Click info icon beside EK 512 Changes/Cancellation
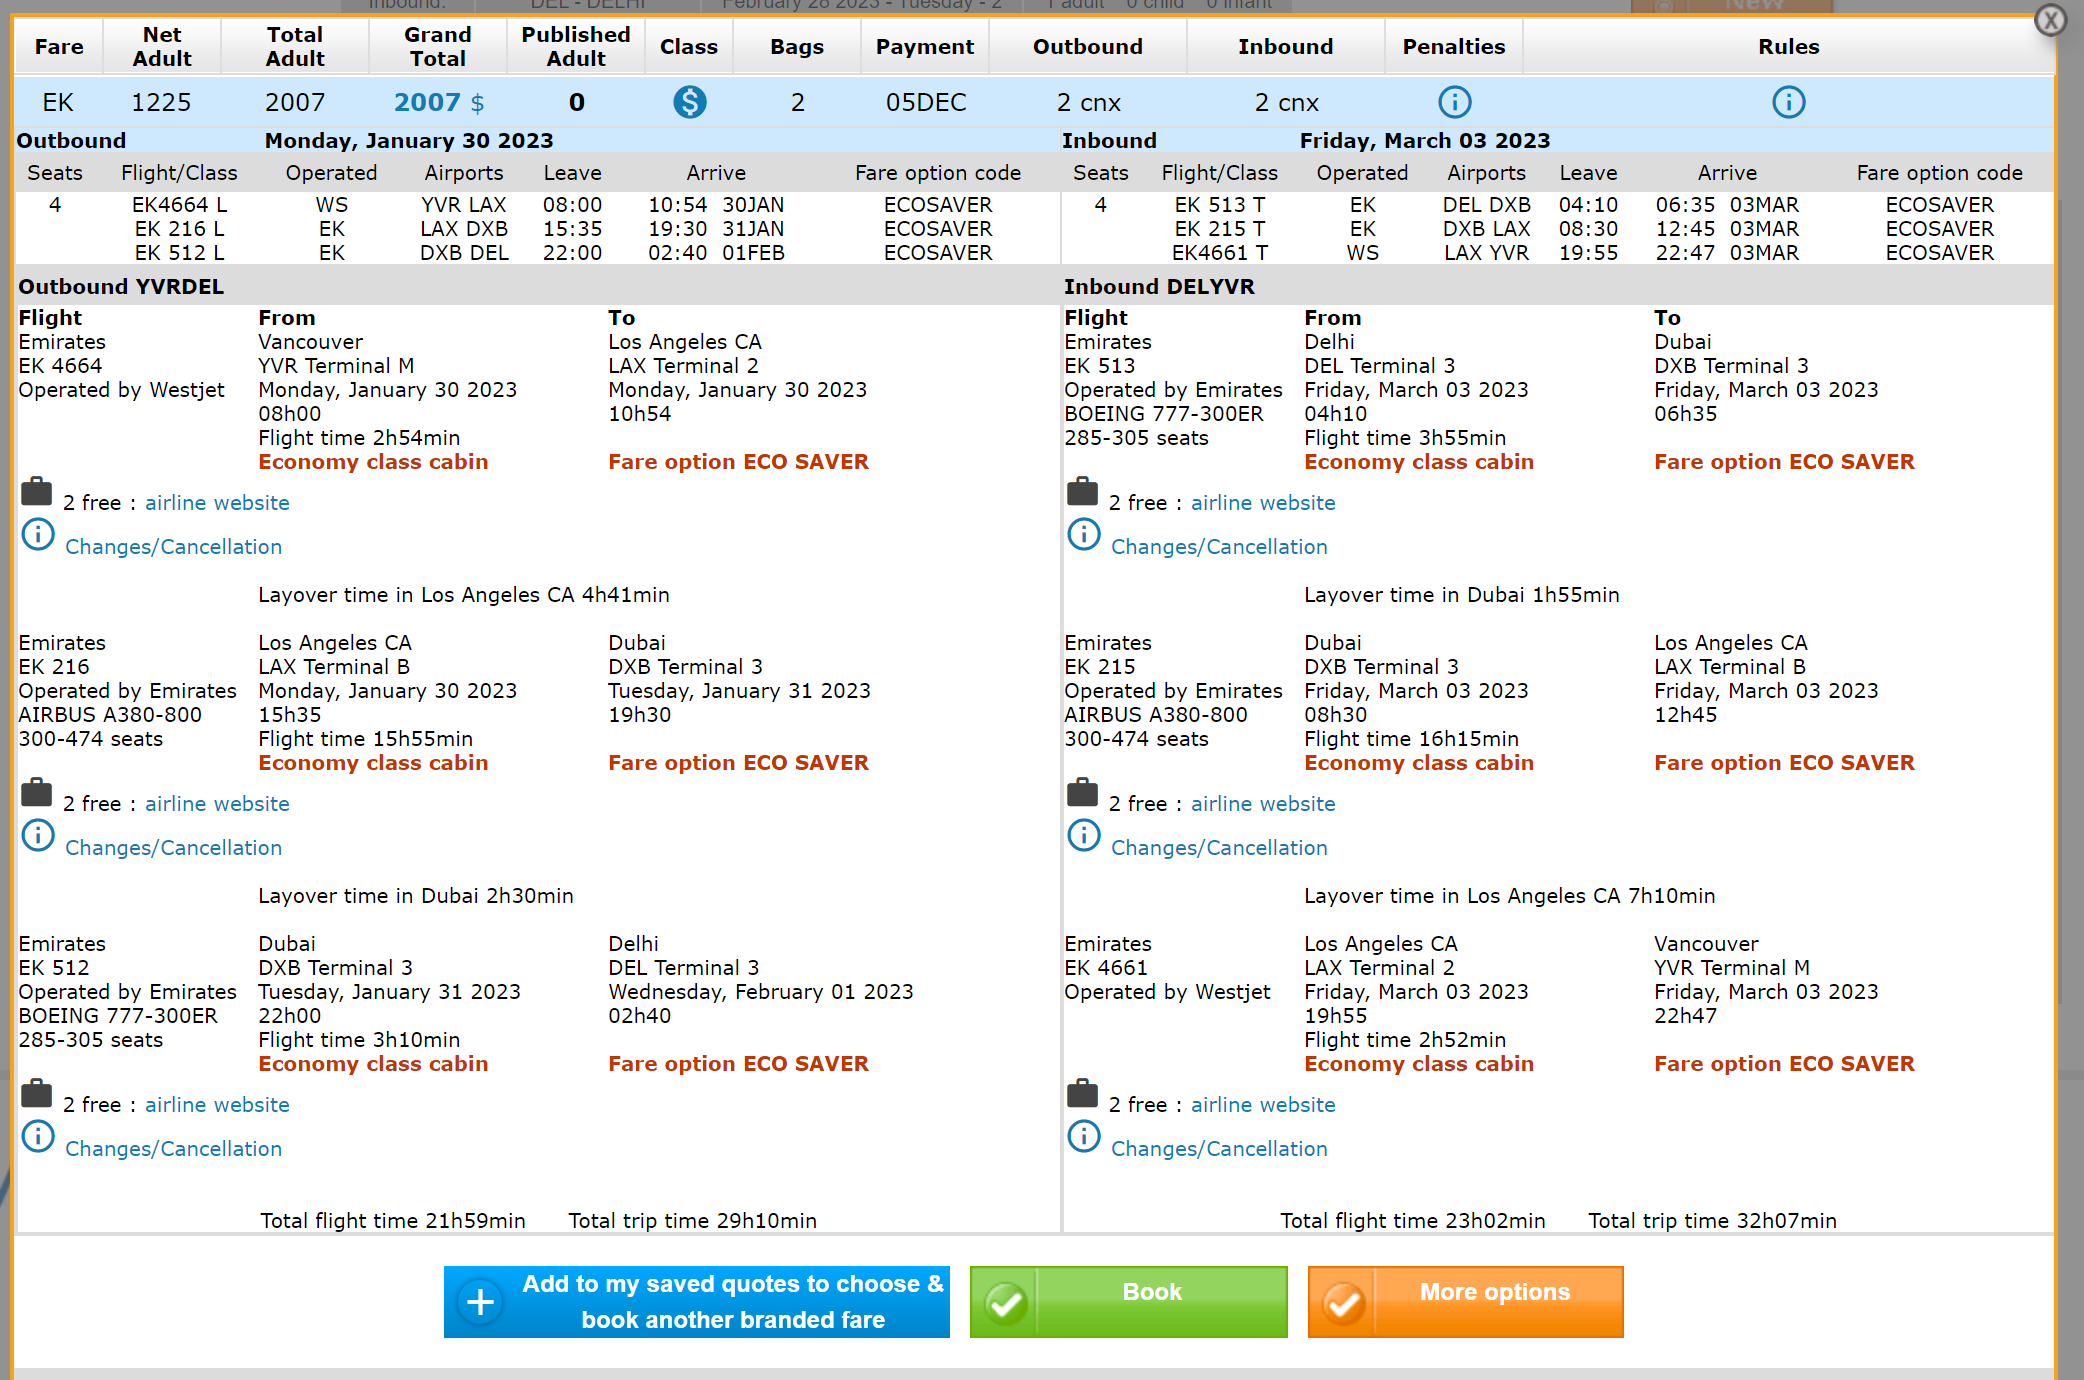 tap(38, 1137)
